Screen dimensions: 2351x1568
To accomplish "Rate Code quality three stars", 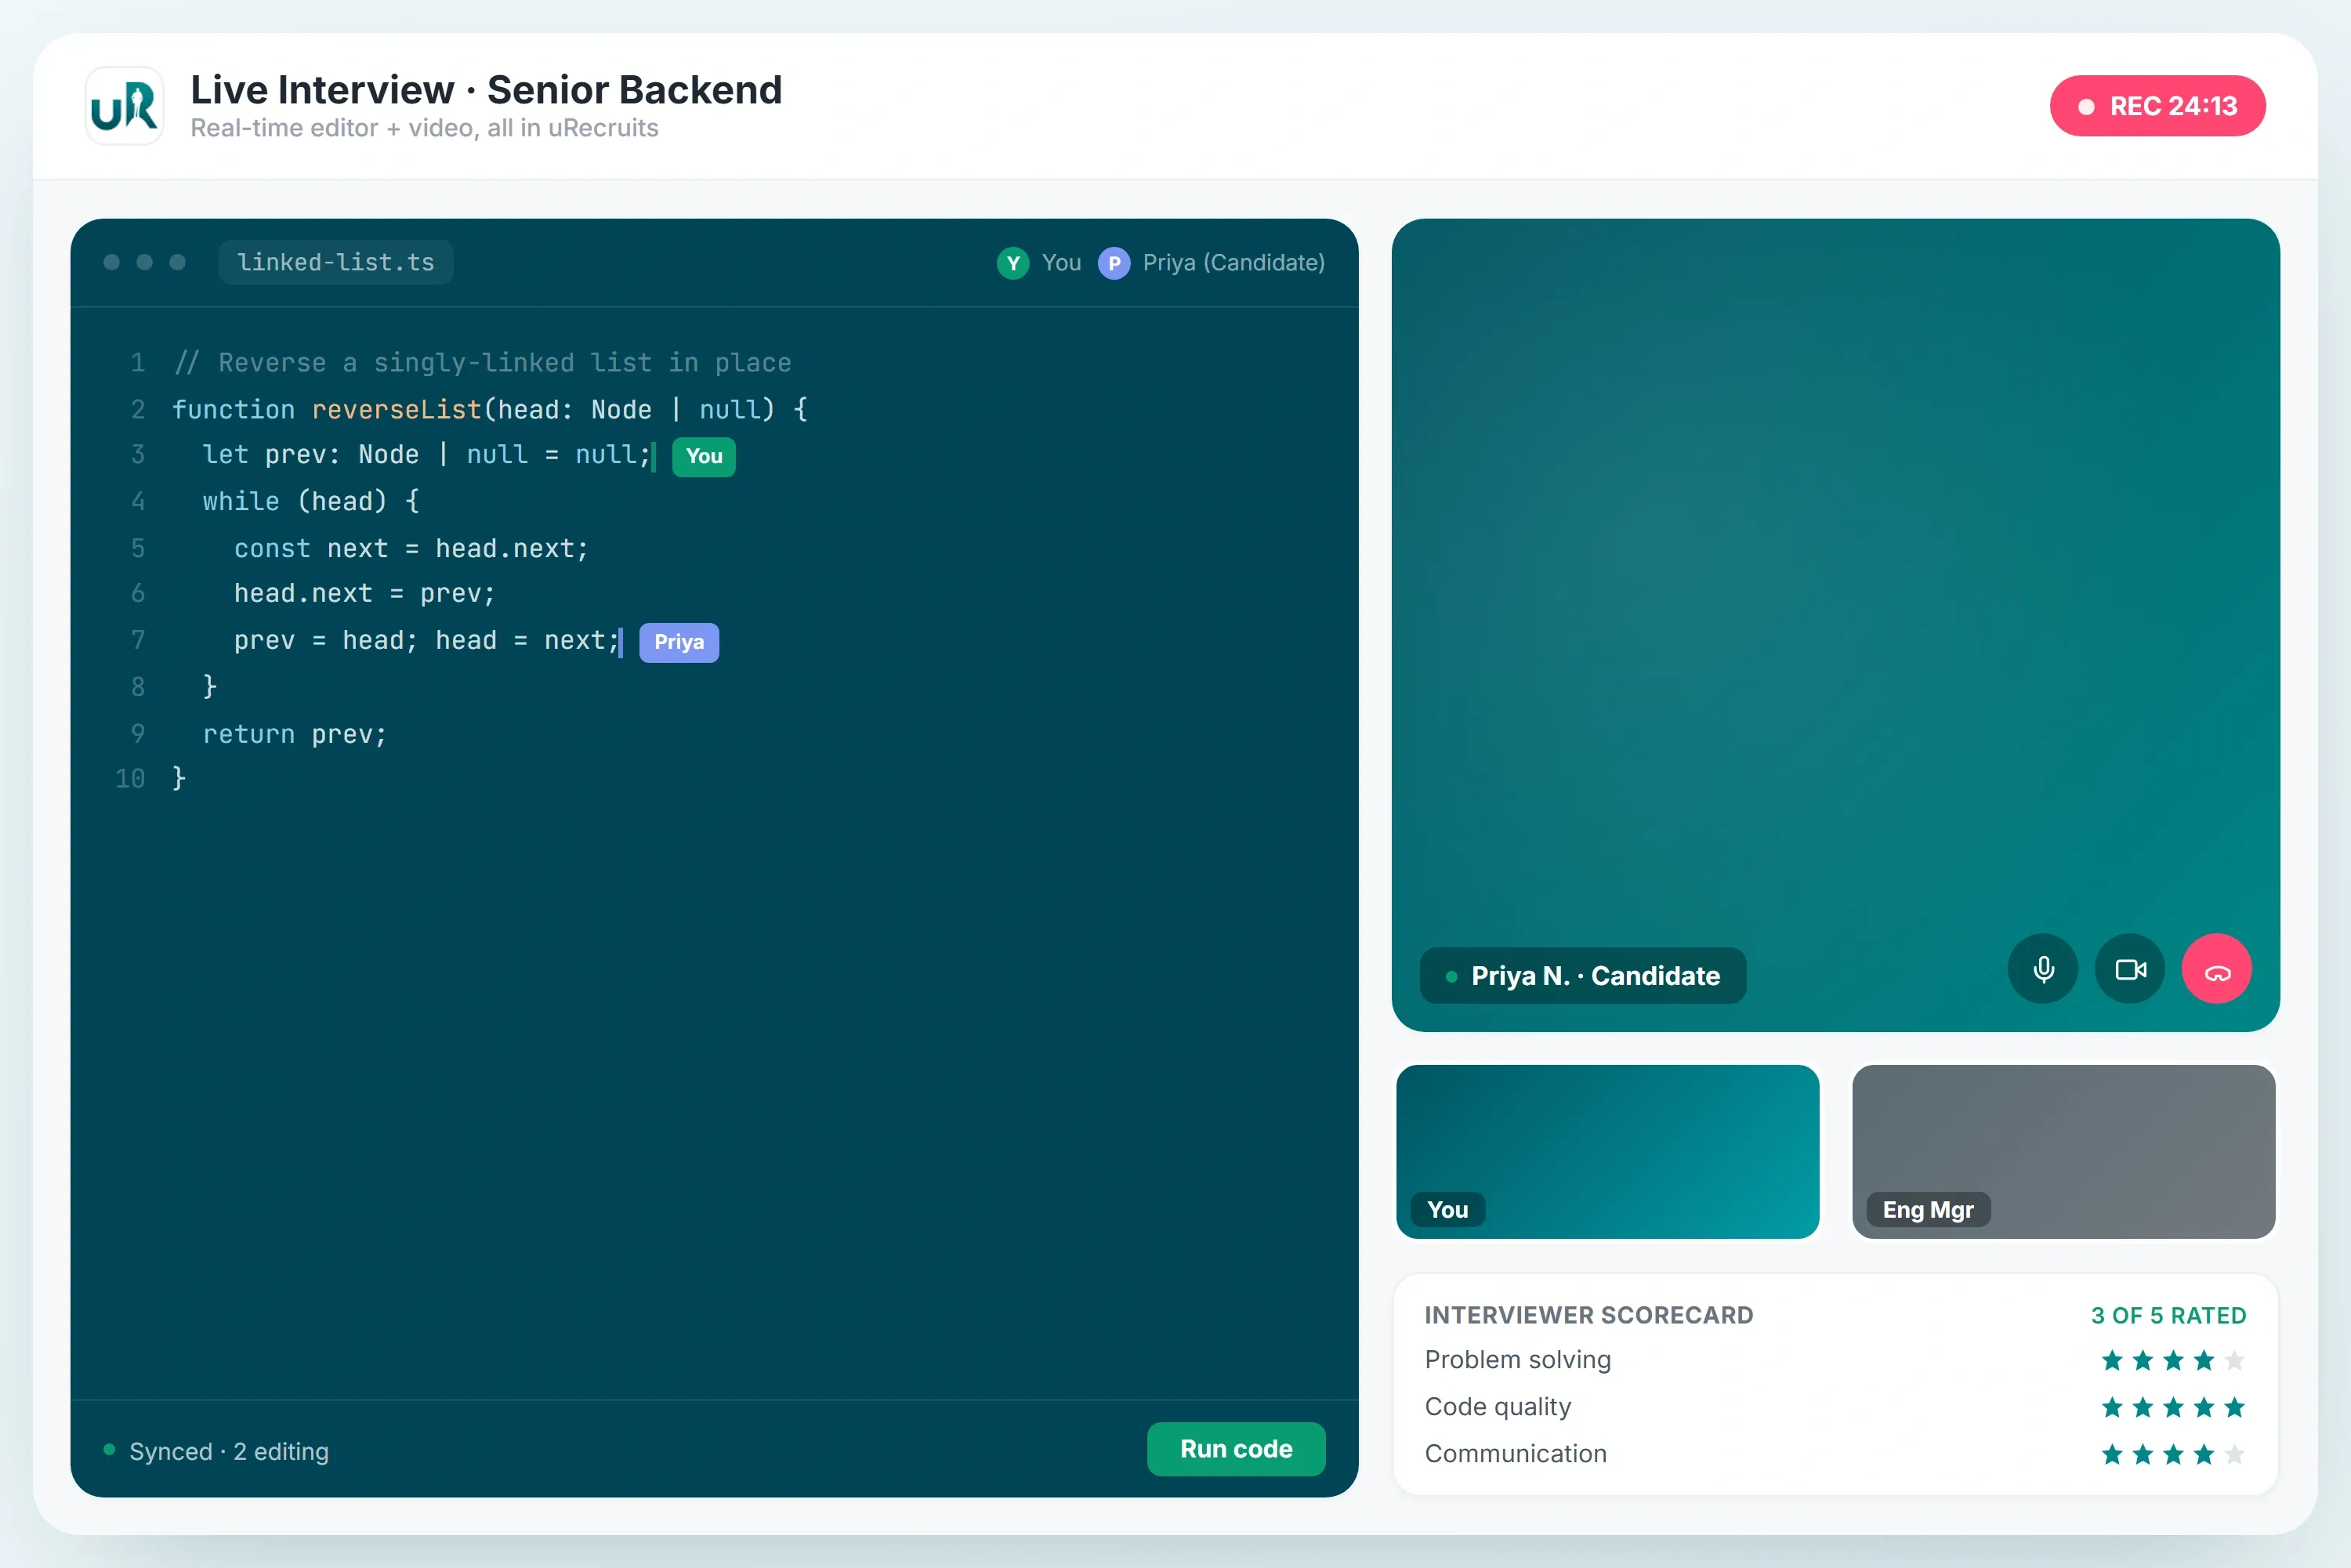I will (x=2173, y=1408).
